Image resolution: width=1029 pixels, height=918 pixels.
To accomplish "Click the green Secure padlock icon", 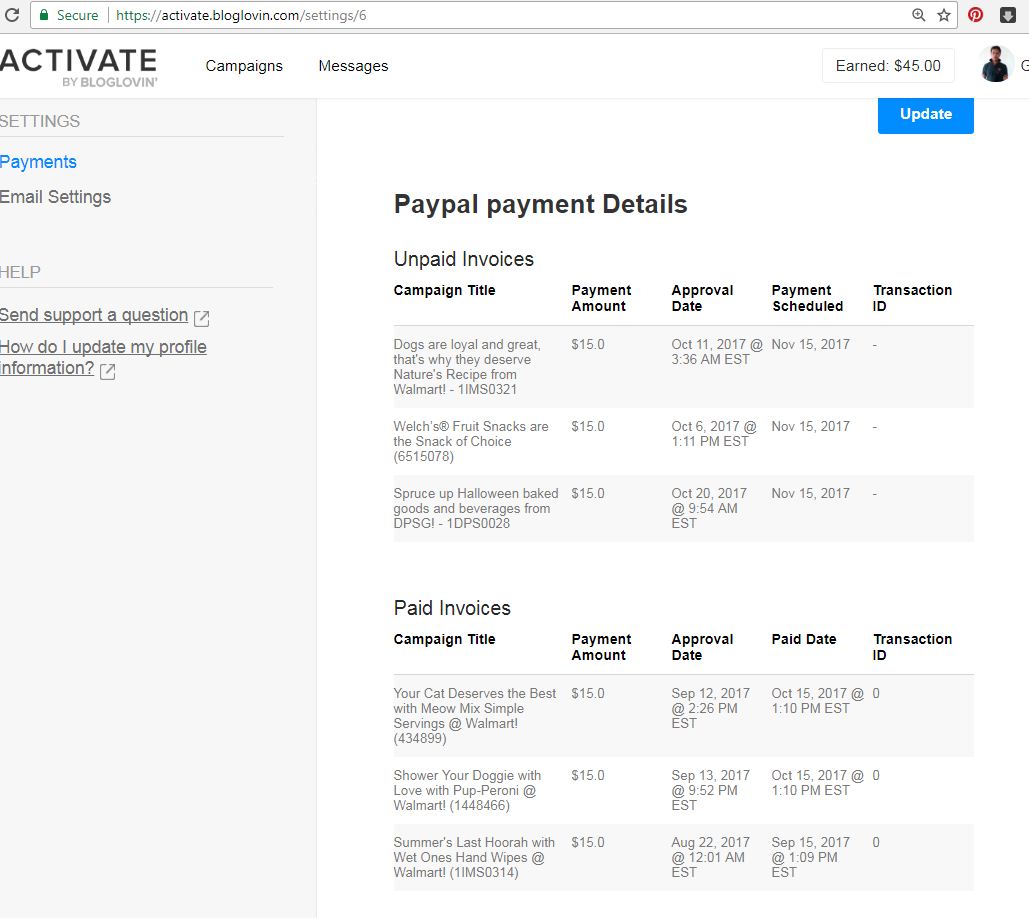I will pos(45,15).
